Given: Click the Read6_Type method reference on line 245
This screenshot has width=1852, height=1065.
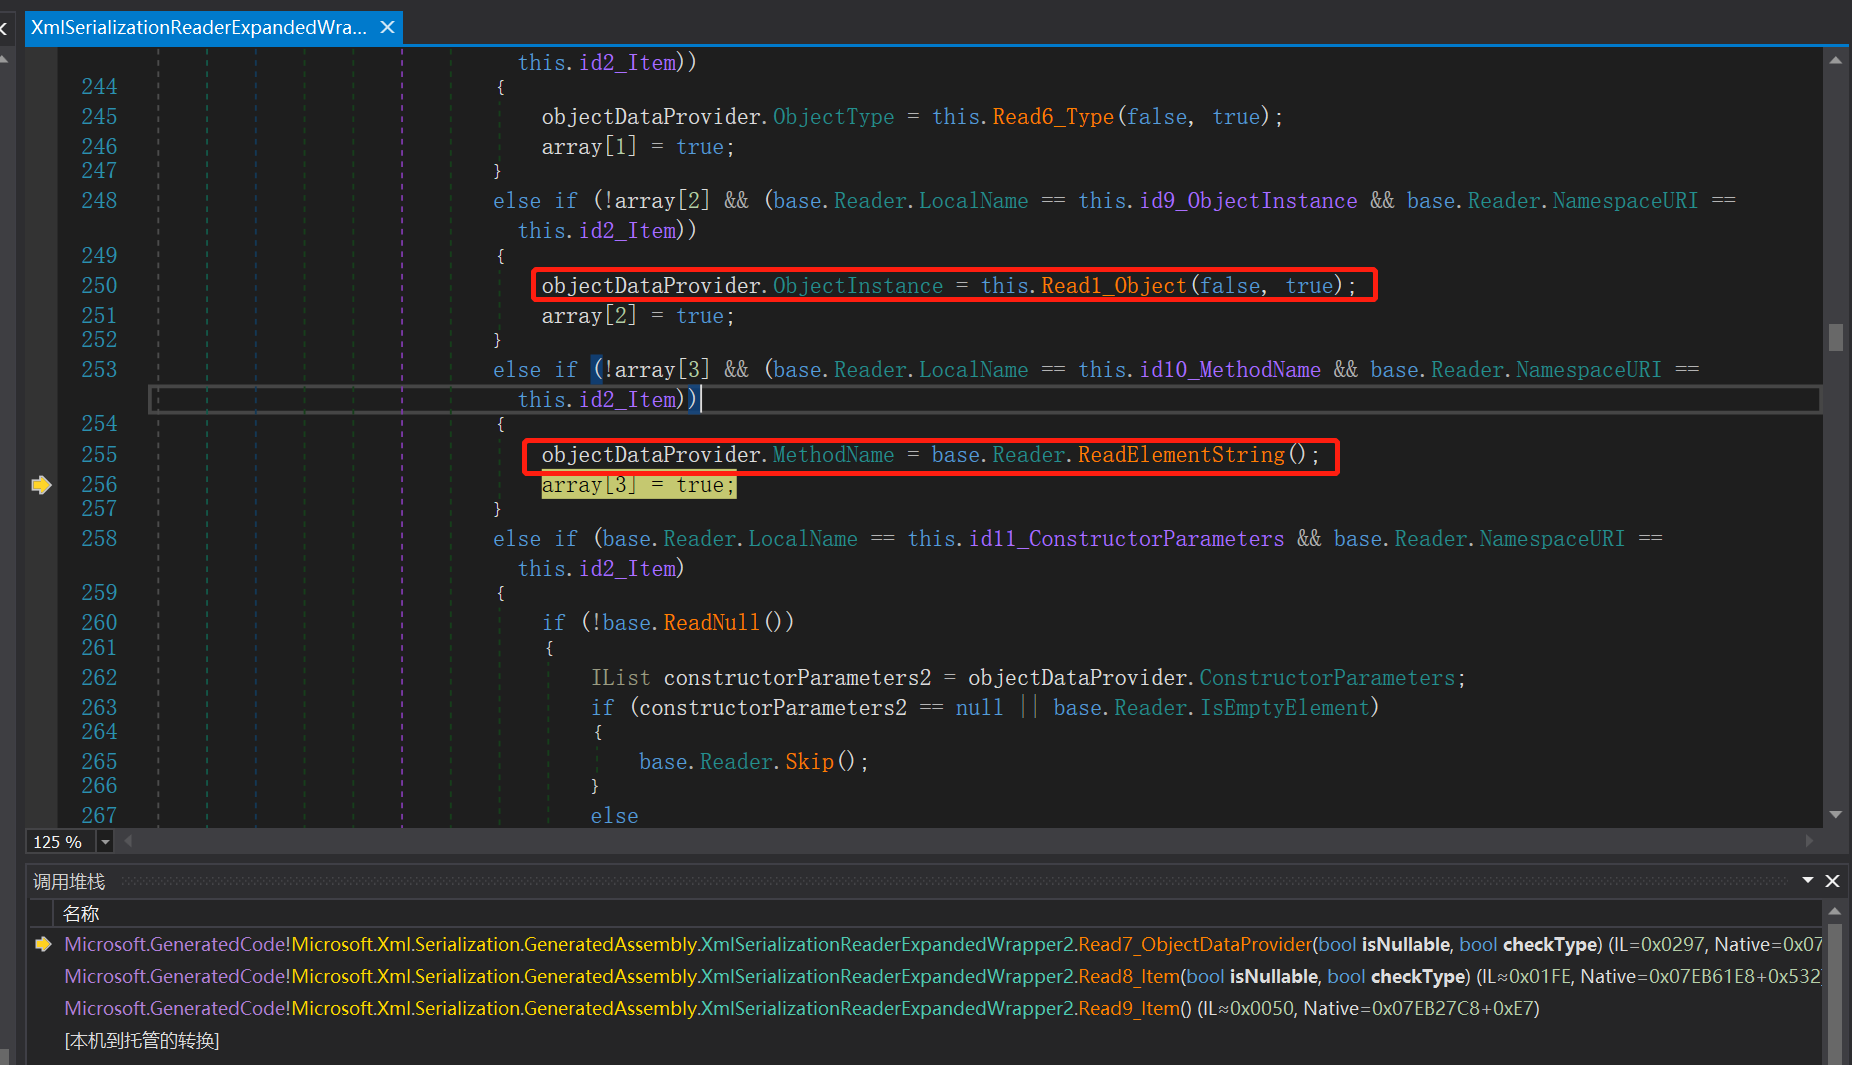Looking at the screenshot, I should 1052,117.
